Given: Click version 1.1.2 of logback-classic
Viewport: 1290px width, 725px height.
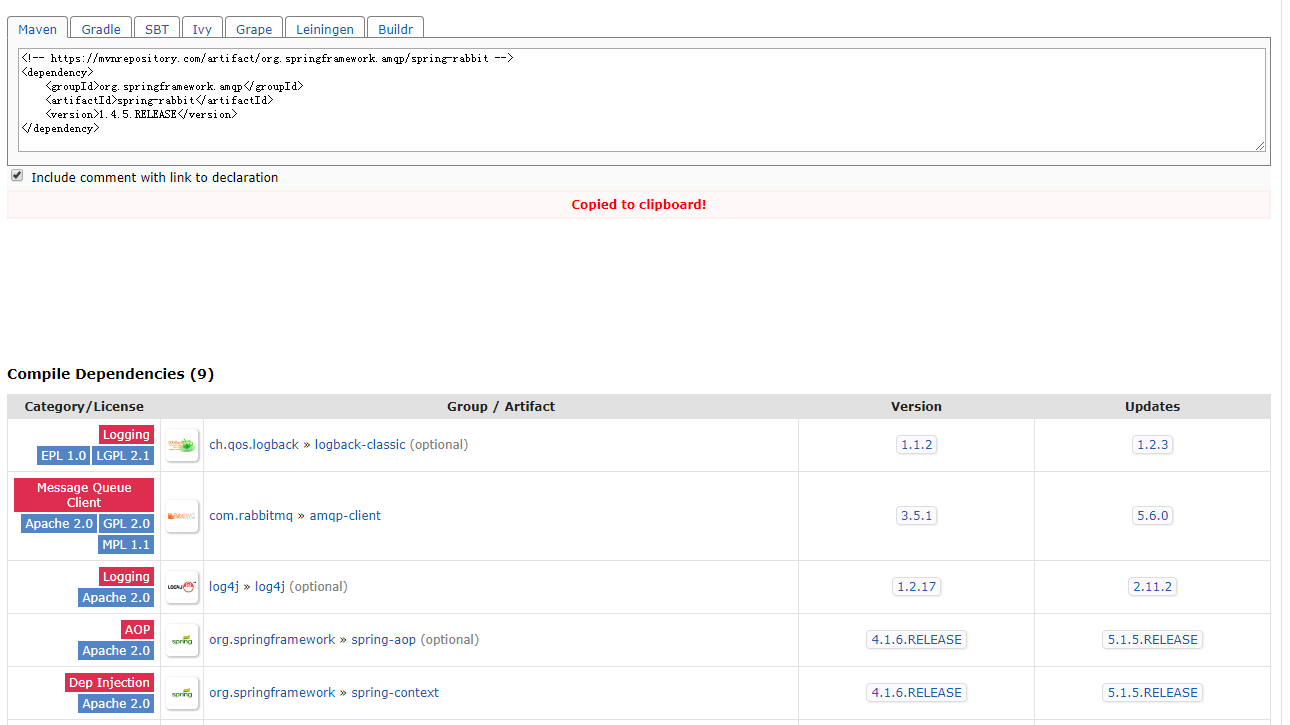Looking at the screenshot, I should click(x=916, y=444).
